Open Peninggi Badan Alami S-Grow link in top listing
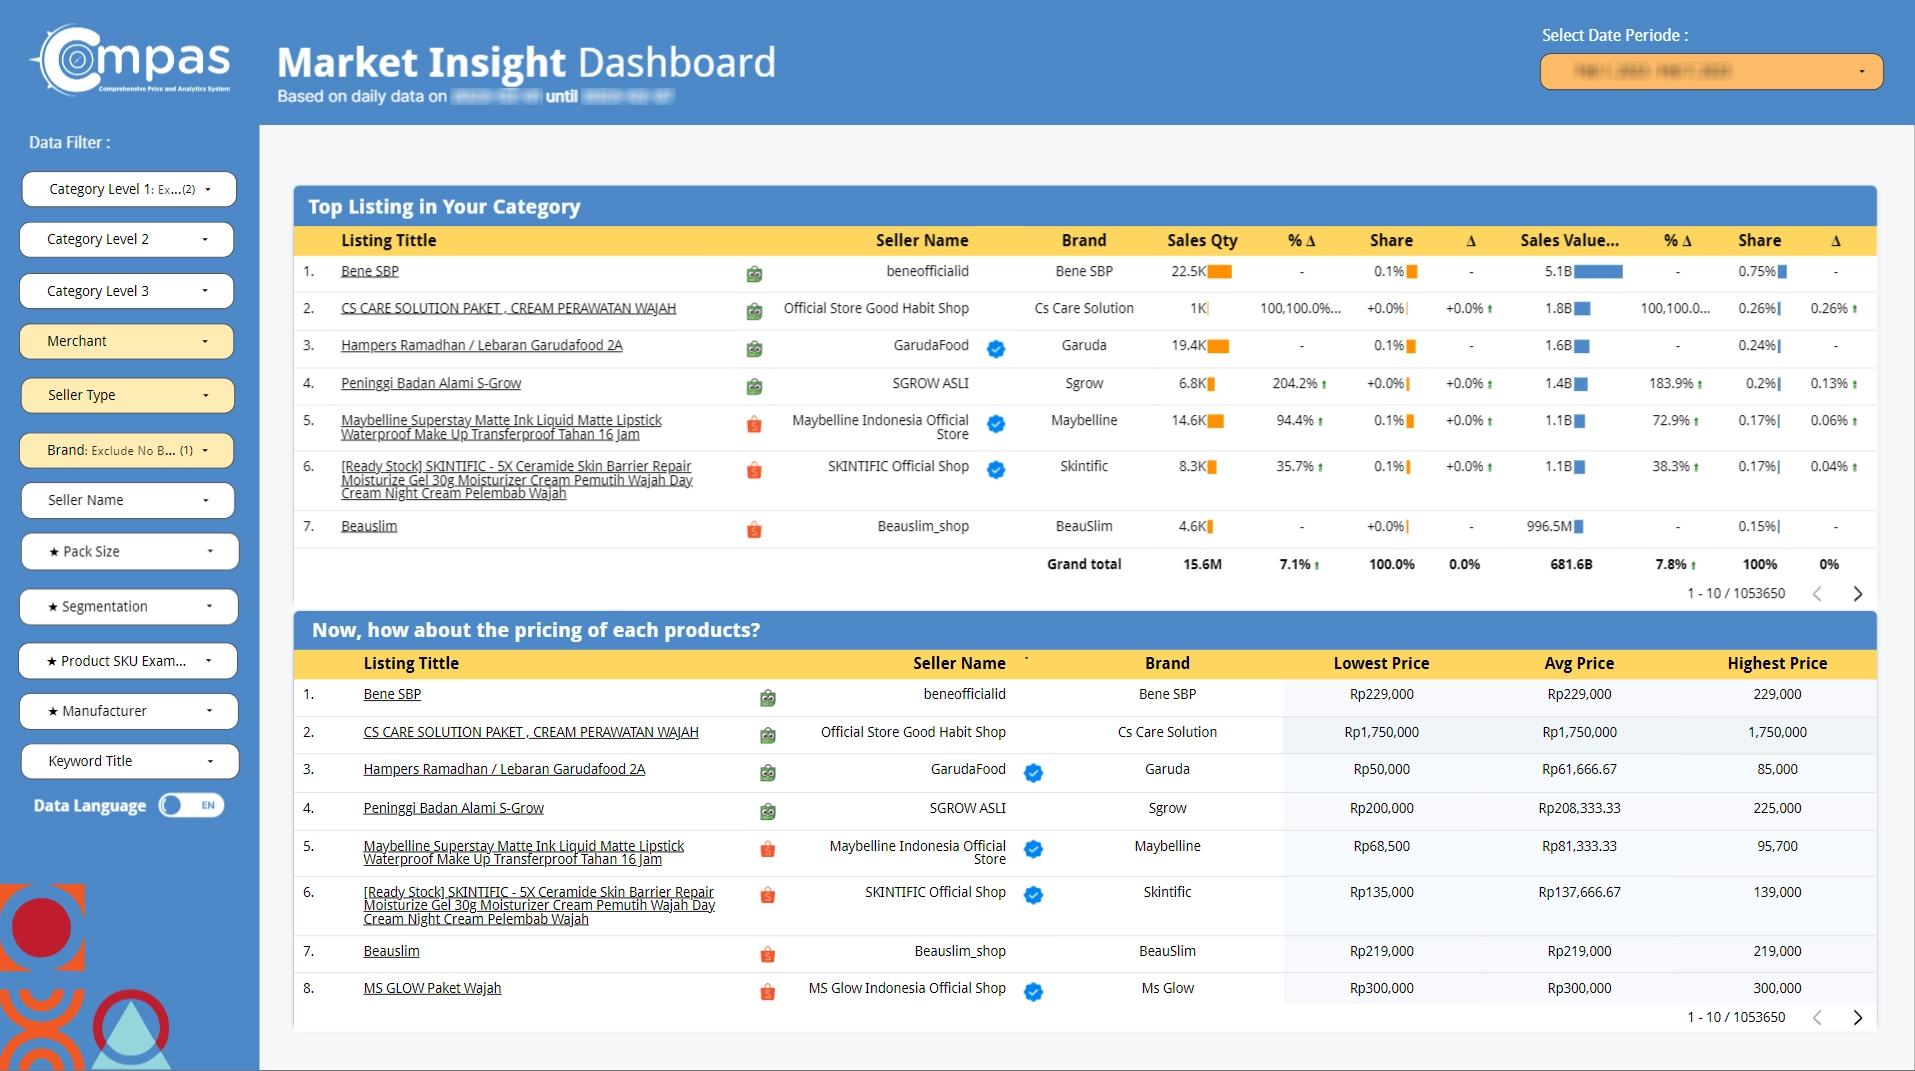This screenshot has width=1915, height=1071. [431, 383]
